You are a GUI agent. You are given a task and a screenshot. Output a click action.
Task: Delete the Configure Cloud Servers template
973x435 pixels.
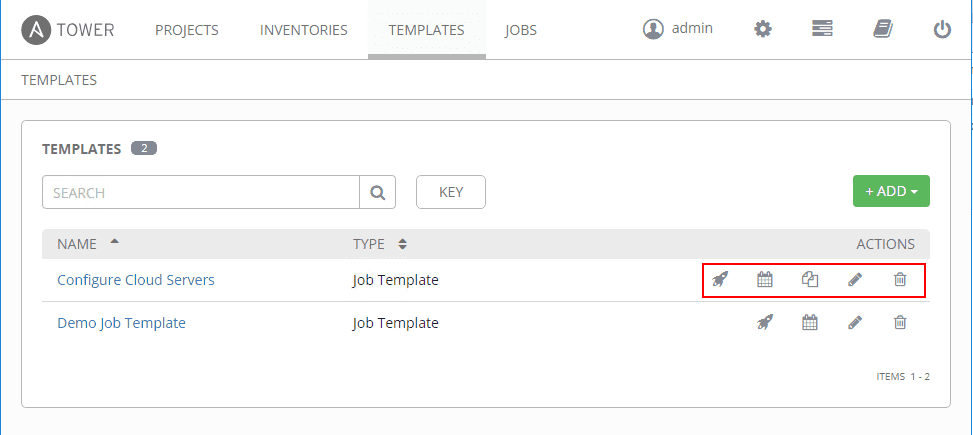(900, 280)
